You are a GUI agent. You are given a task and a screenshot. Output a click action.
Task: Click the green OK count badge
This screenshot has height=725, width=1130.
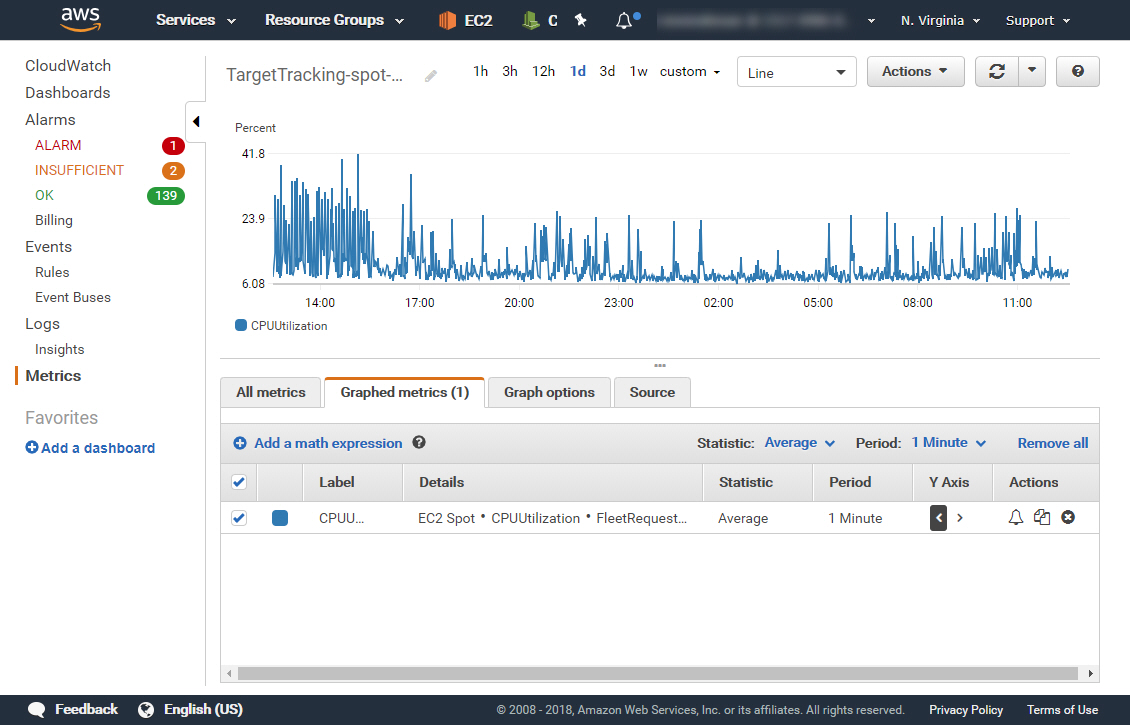coord(166,196)
